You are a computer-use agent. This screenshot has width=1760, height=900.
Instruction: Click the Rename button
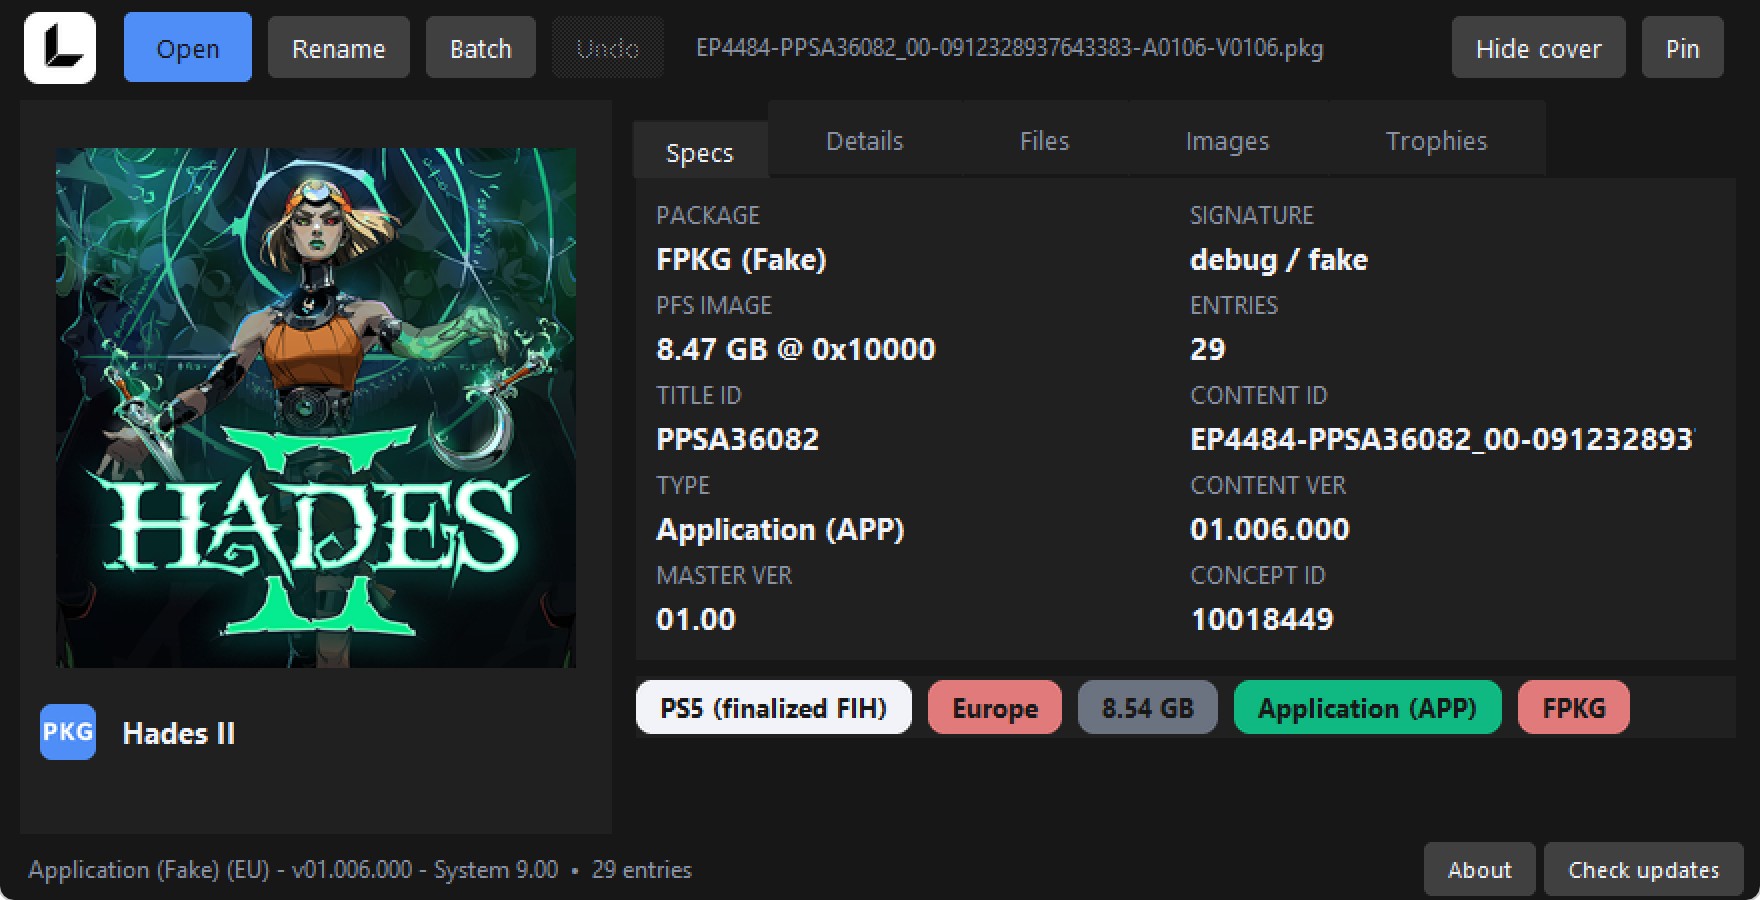[x=339, y=48]
